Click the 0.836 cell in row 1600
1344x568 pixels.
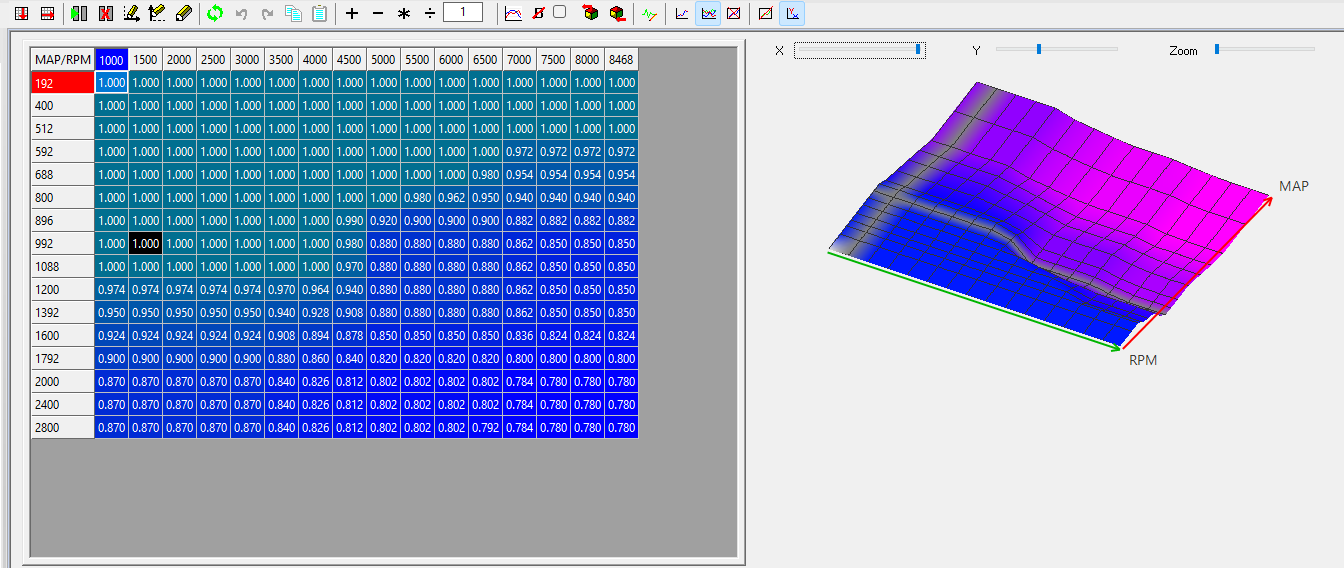click(519, 336)
